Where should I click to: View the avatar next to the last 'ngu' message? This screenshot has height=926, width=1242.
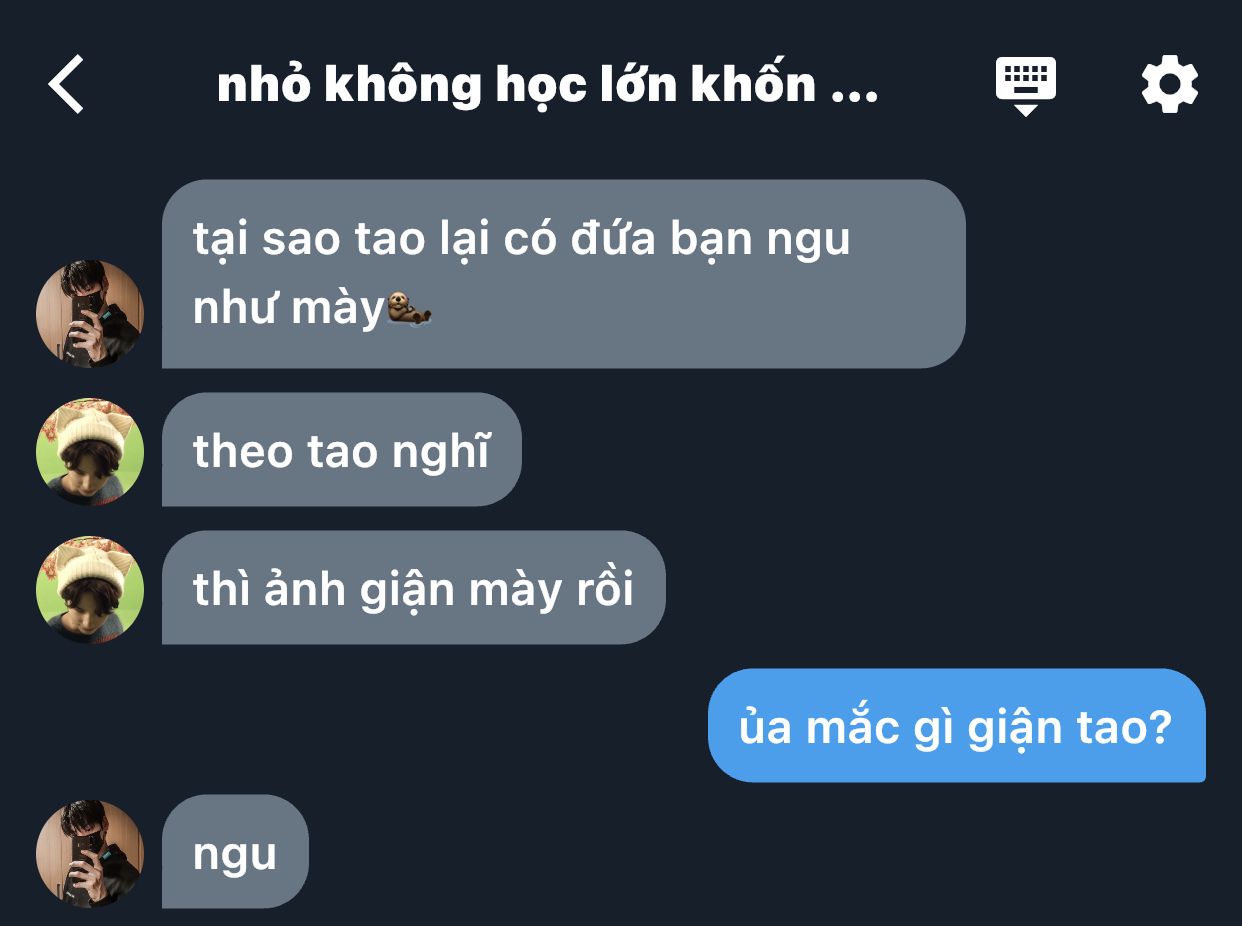pos(90,854)
